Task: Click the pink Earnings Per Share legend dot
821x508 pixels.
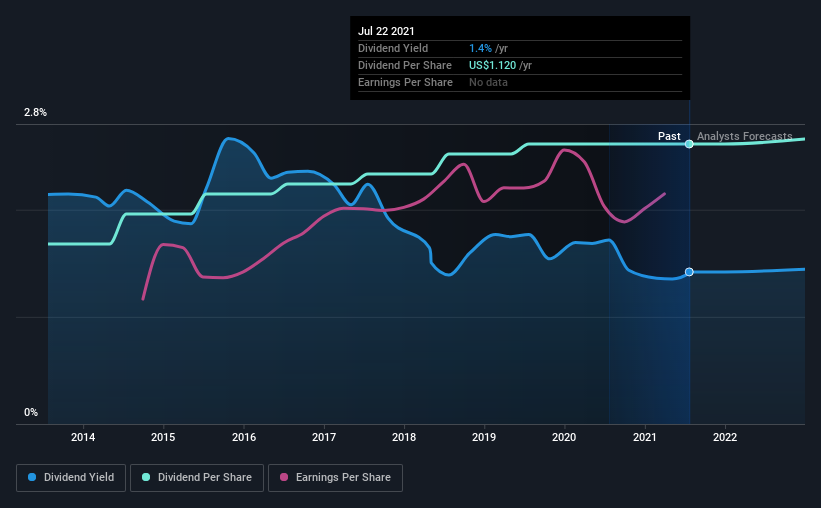Action: (x=284, y=477)
